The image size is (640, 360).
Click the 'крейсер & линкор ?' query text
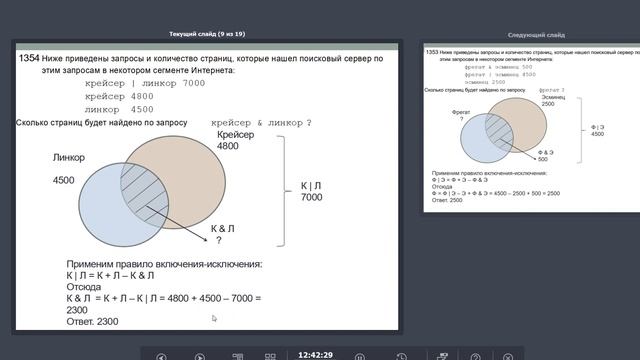coord(261,123)
